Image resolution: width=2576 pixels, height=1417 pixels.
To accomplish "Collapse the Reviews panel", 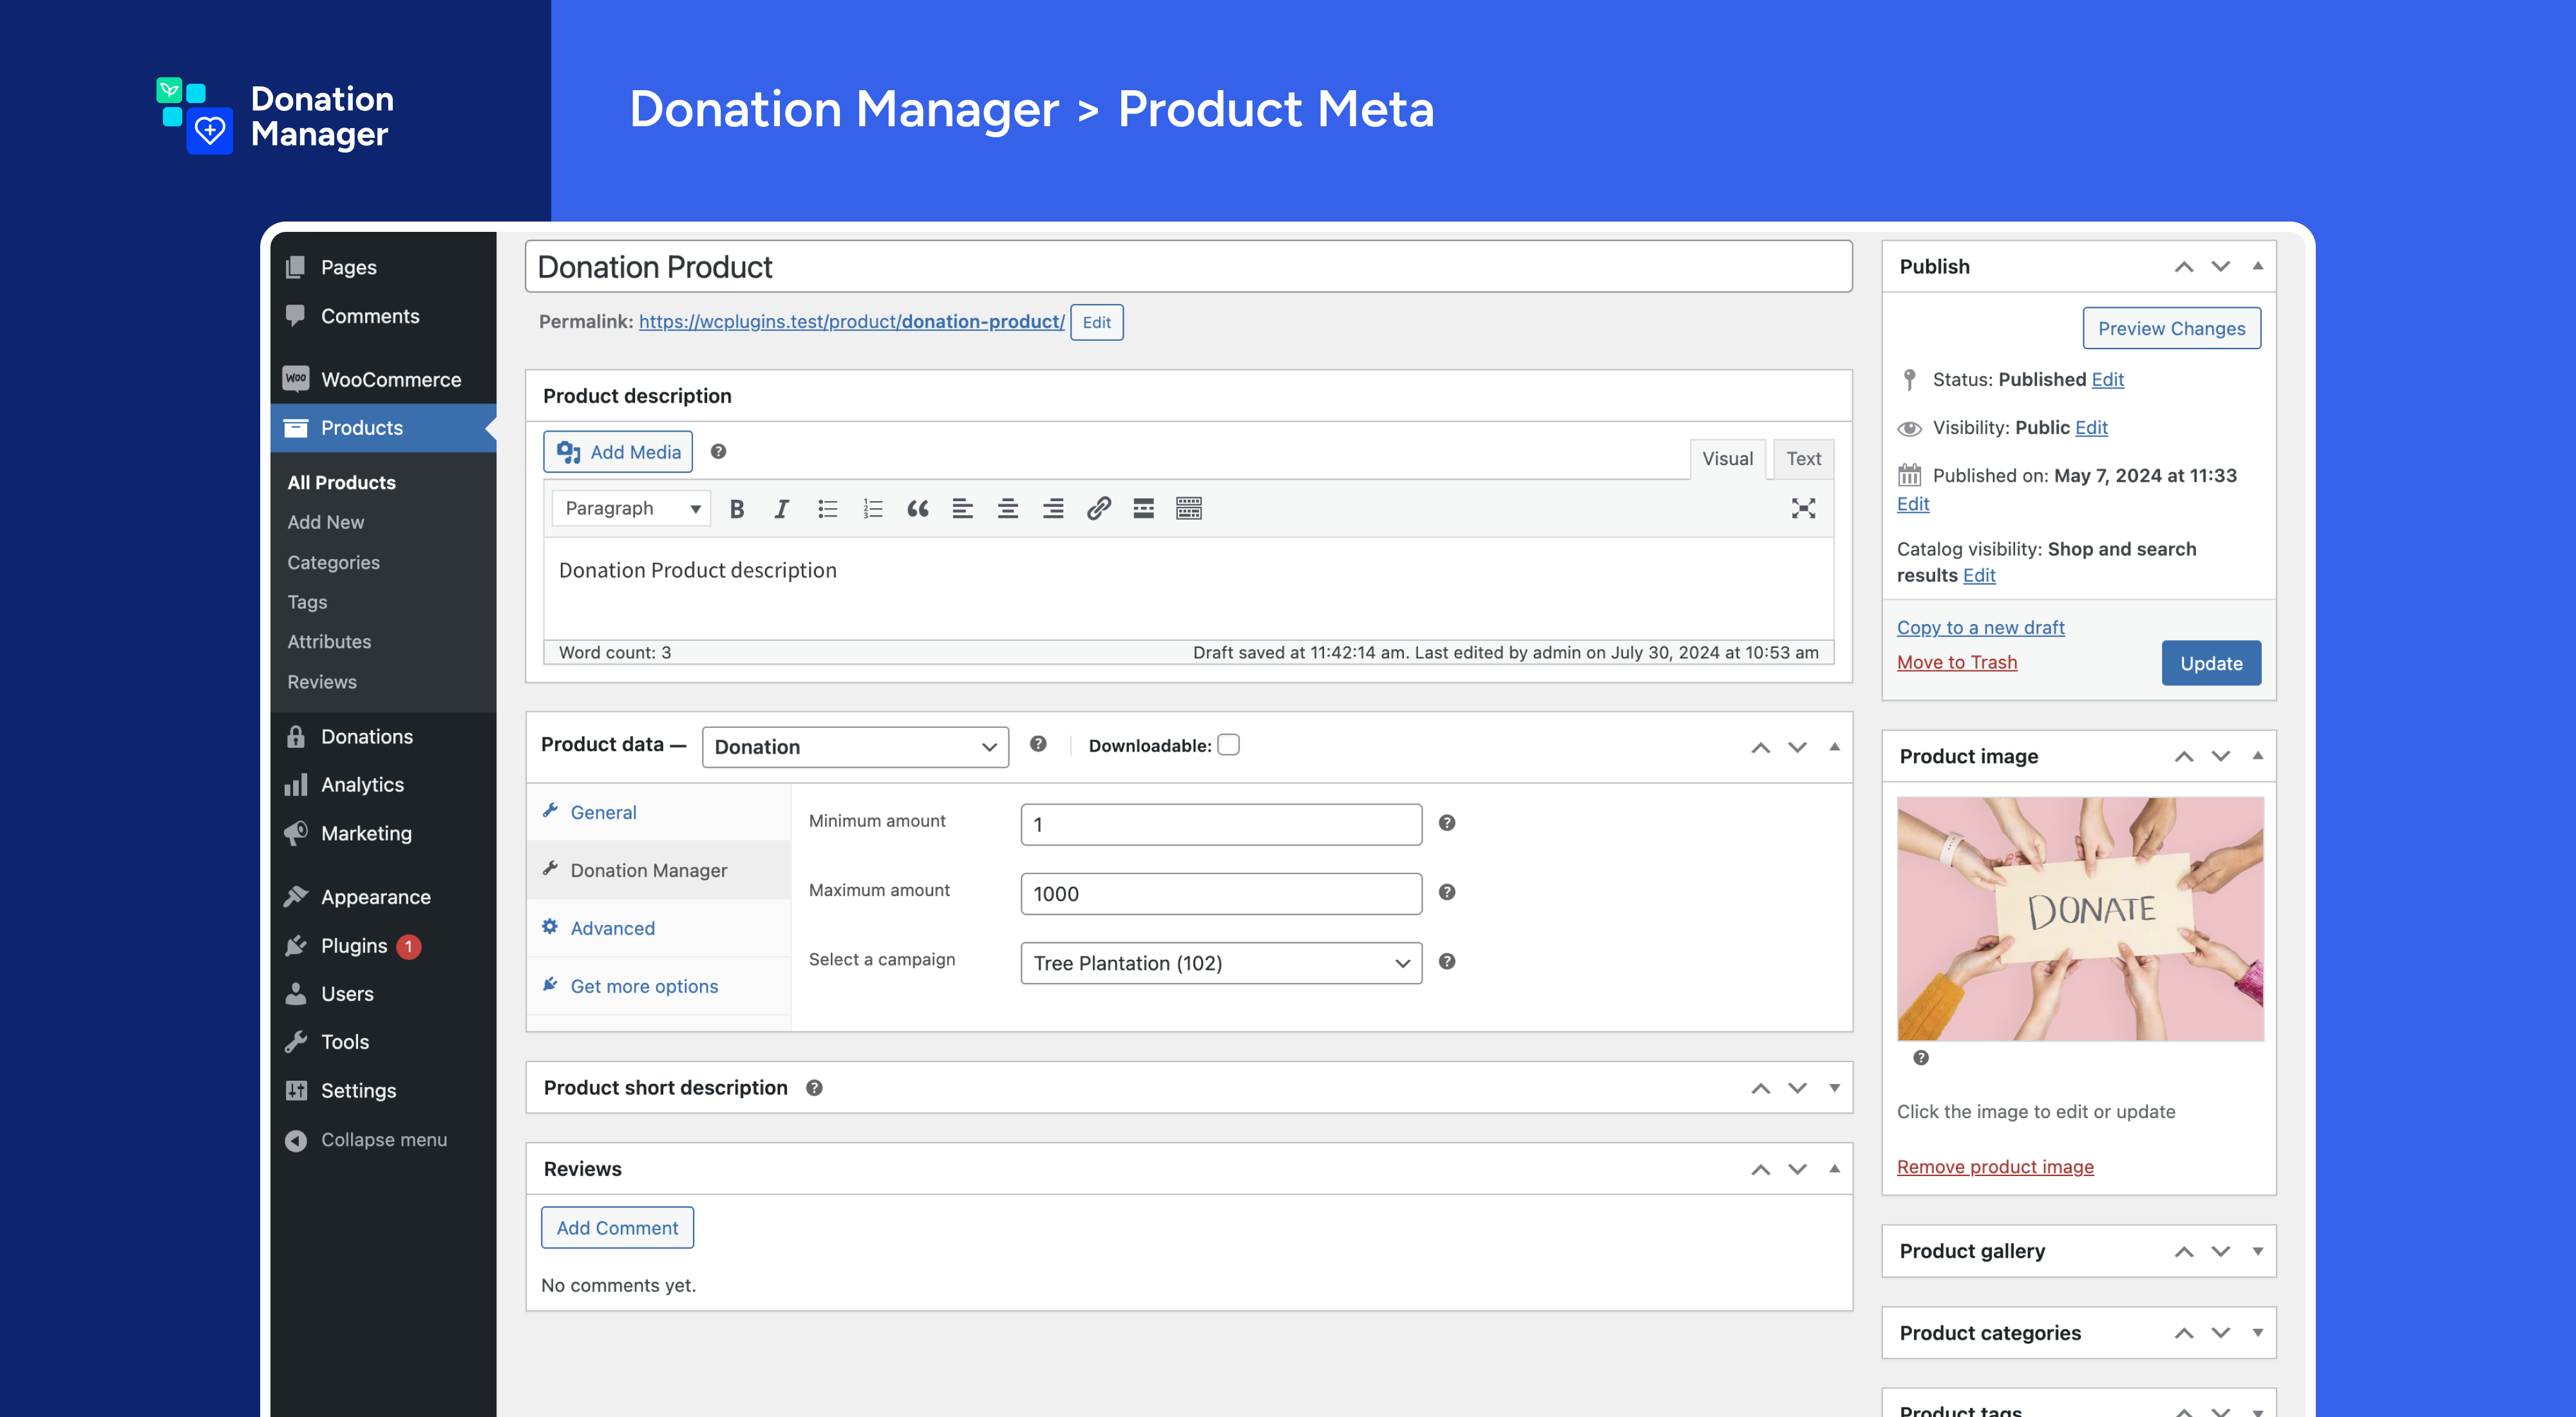I will pyautogui.click(x=1834, y=1169).
